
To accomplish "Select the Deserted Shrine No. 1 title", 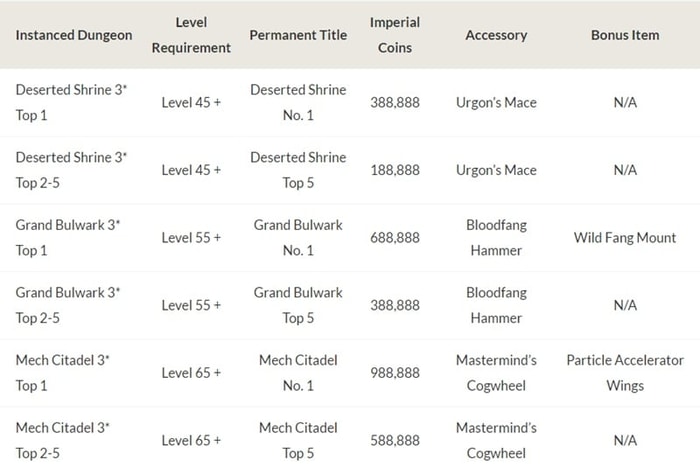I will 298,102.
